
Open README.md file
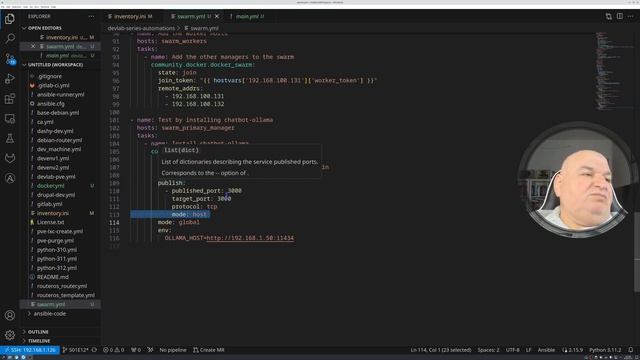pyautogui.click(x=53, y=277)
